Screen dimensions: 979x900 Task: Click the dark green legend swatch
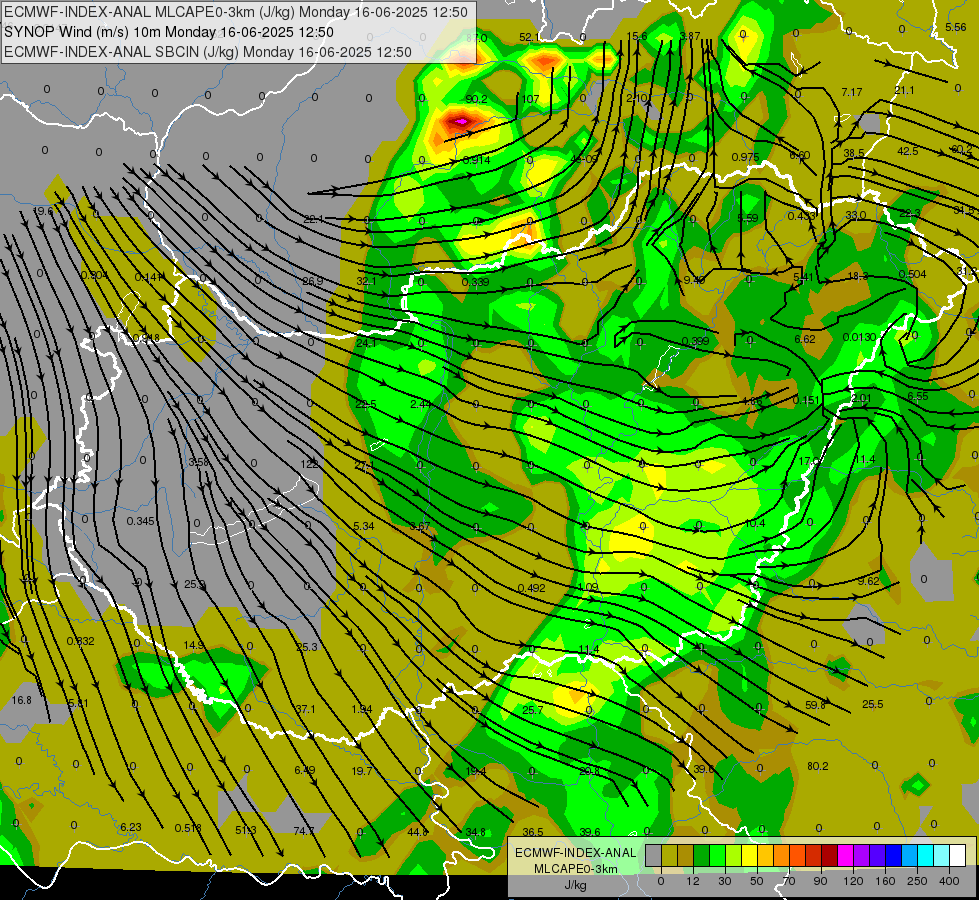(702, 855)
